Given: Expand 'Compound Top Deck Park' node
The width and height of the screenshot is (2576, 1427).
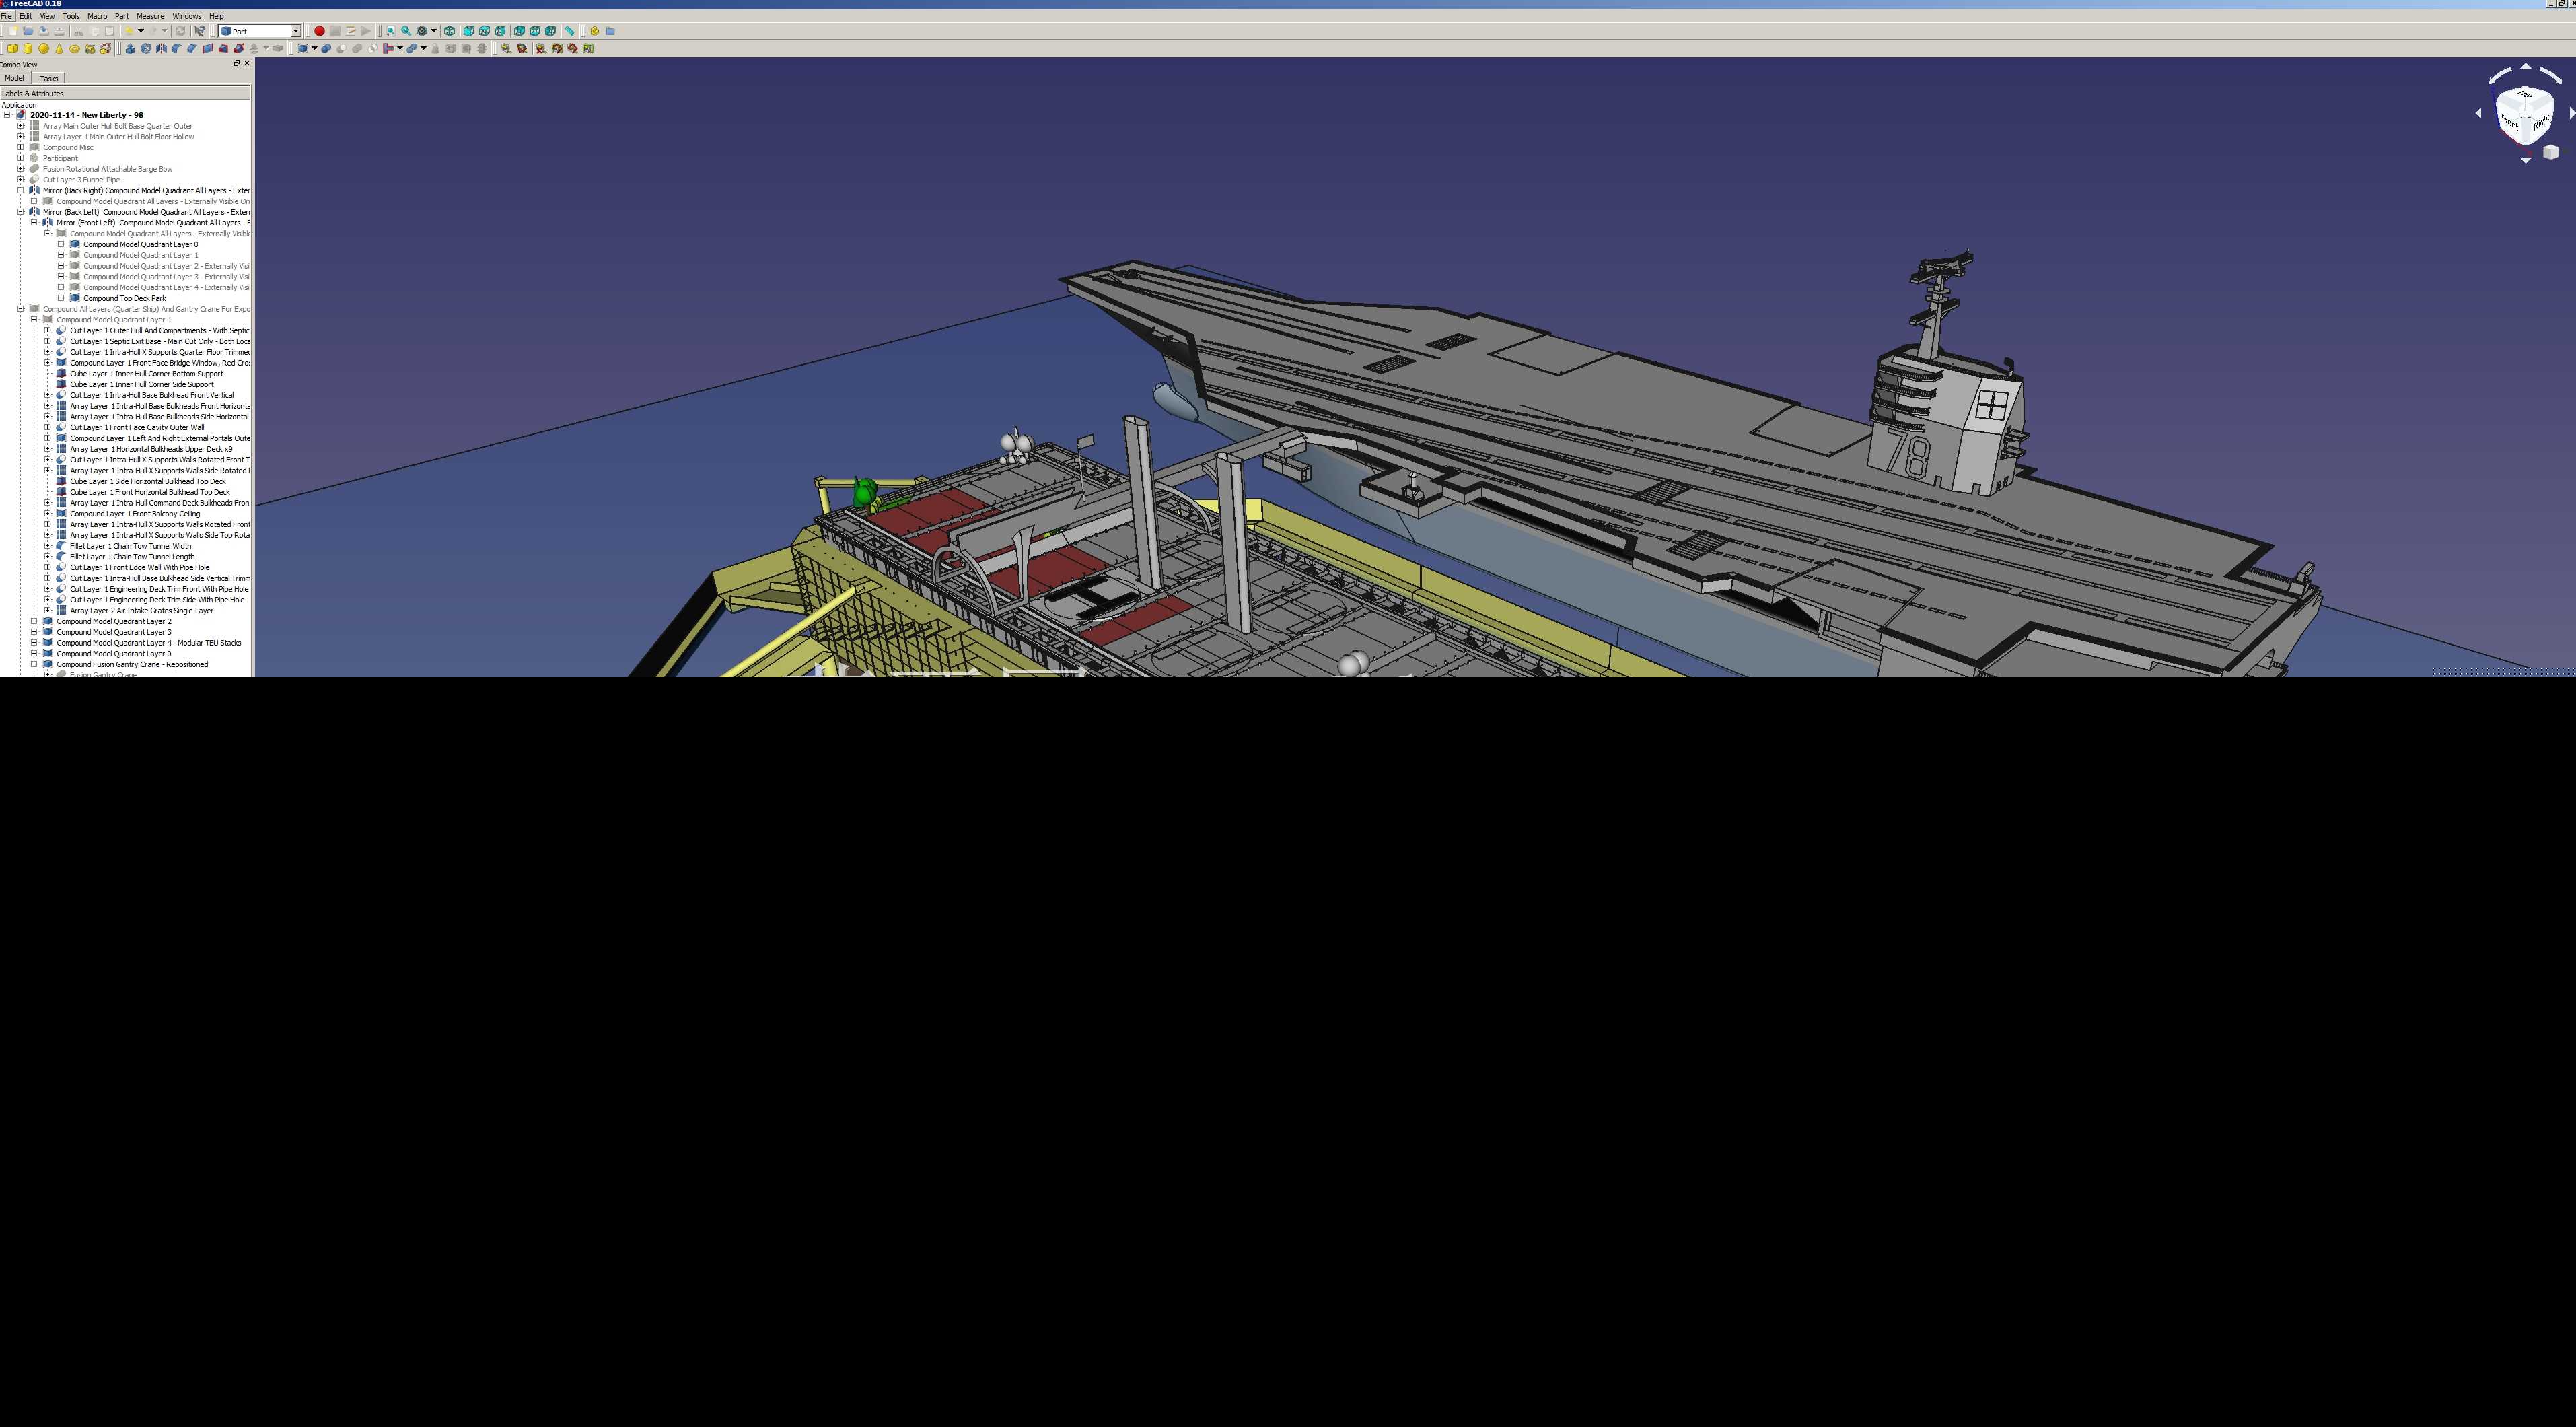Looking at the screenshot, I should pos(61,298).
